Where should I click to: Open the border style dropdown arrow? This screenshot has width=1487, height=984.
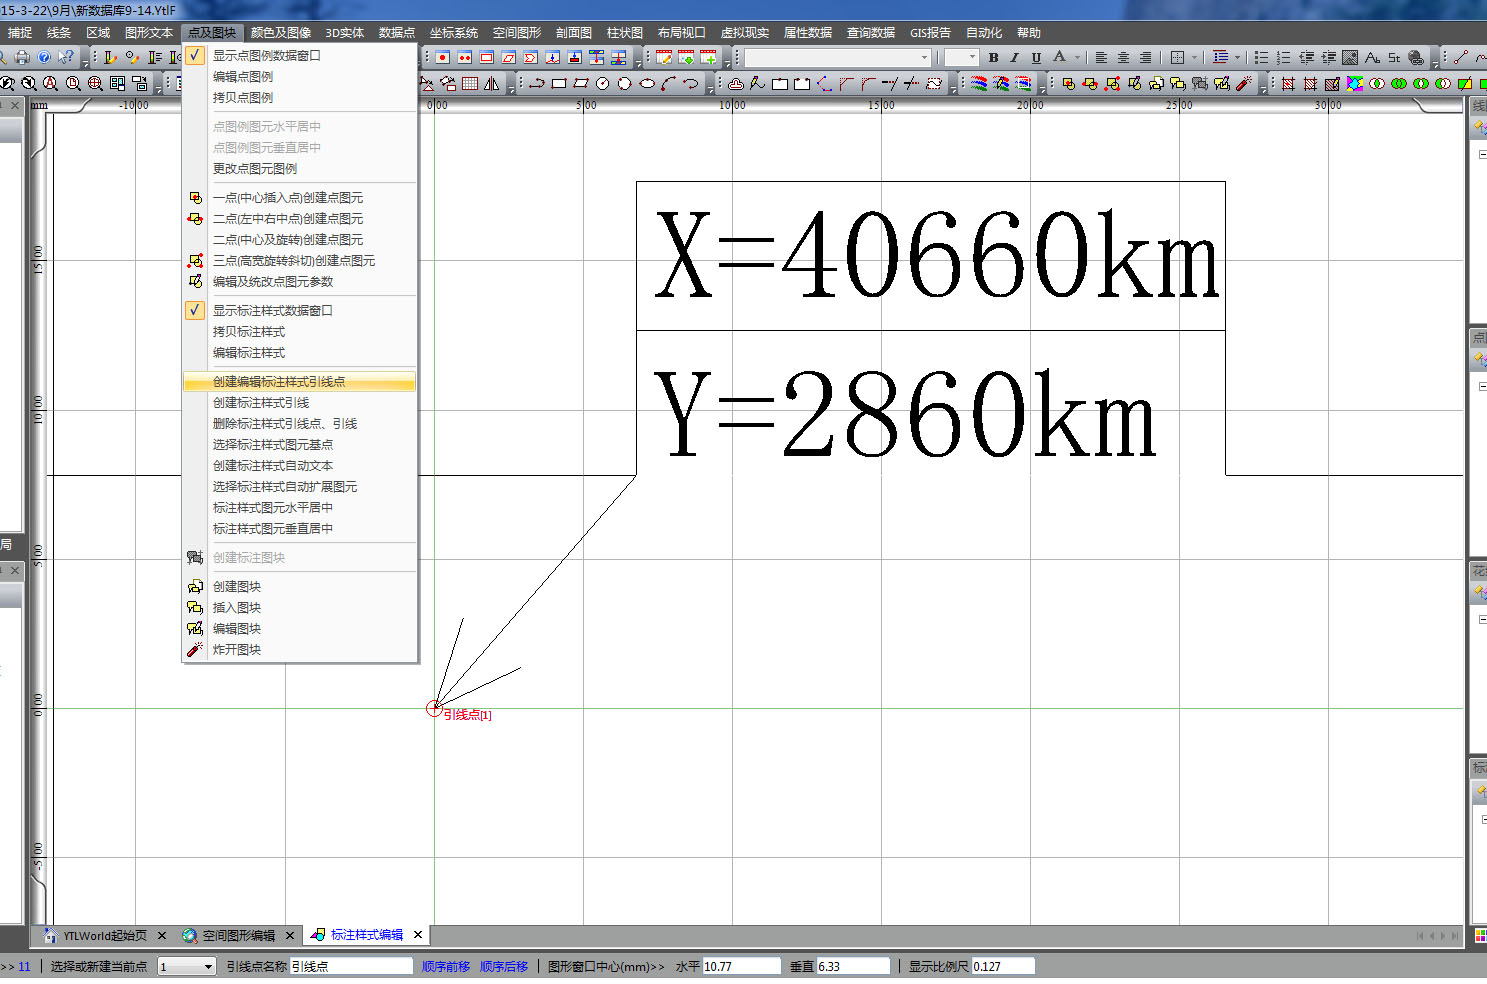click(x=1194, y=58)
